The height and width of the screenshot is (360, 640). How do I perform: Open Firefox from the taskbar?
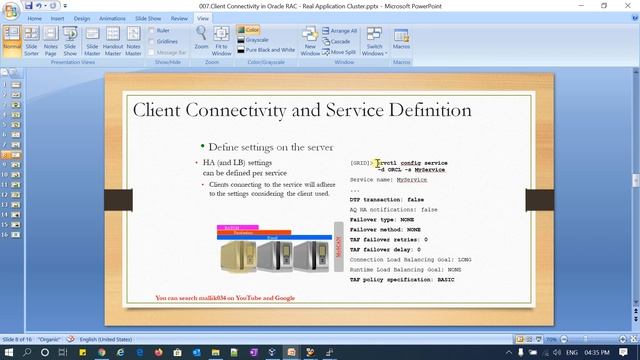coord(158,352)
